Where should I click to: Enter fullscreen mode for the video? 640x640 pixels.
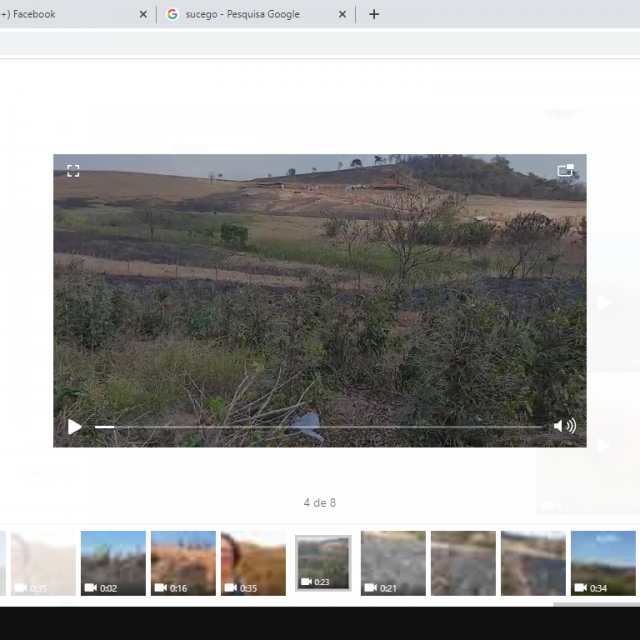pyautogui.click(x=73, y=171)
